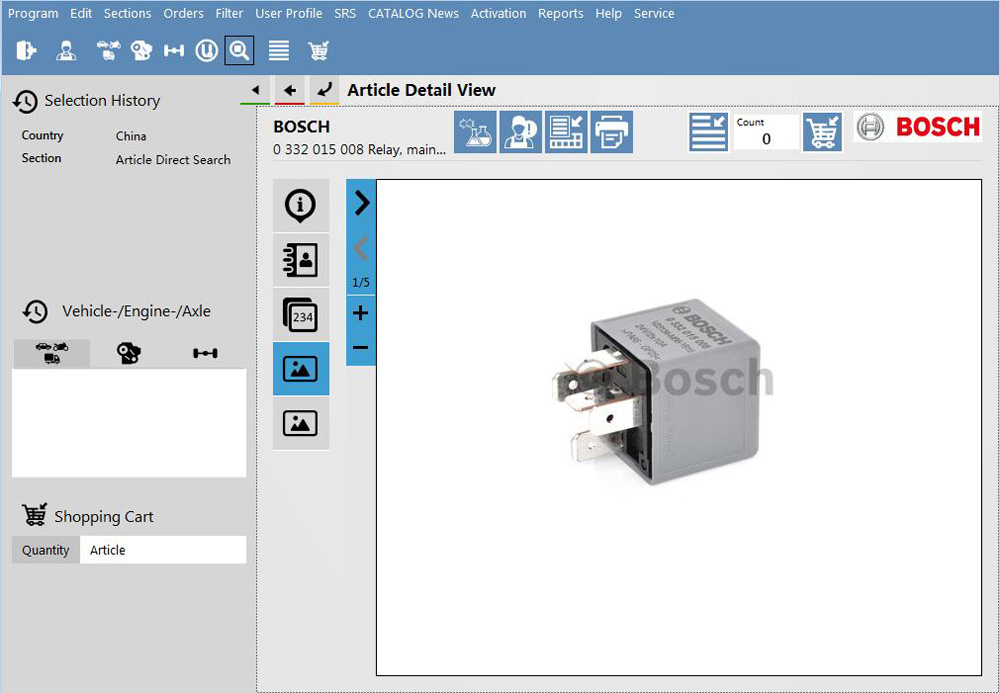Click the Bosch relay product image

[x=658, y=390]
